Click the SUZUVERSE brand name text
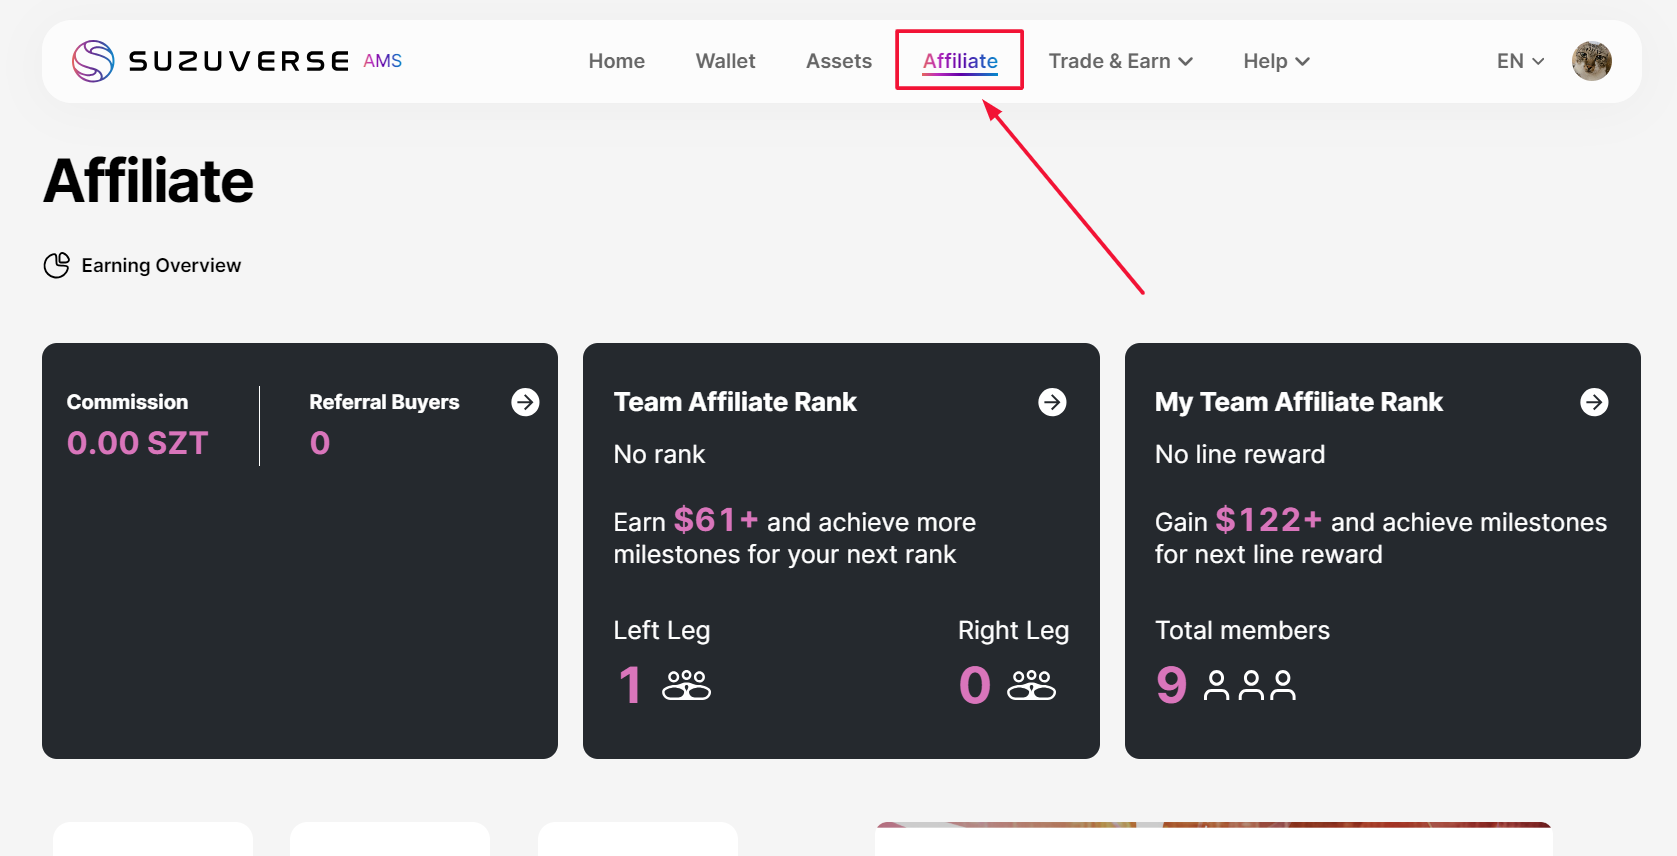 239,61
